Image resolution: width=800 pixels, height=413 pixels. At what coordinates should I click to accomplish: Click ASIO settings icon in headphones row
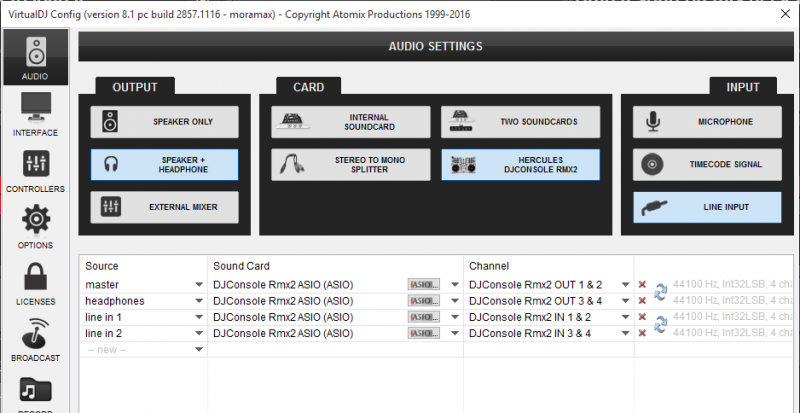[423, 301]
